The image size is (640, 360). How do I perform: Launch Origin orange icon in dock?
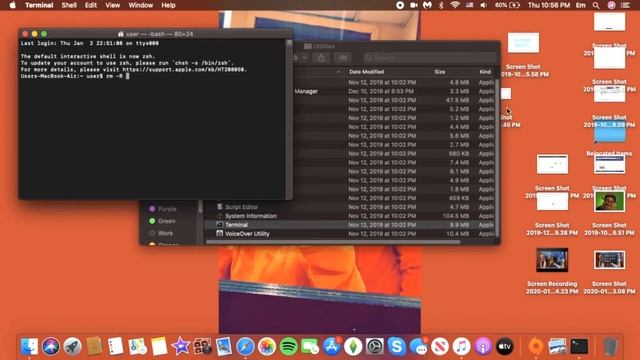click(536, 347)
